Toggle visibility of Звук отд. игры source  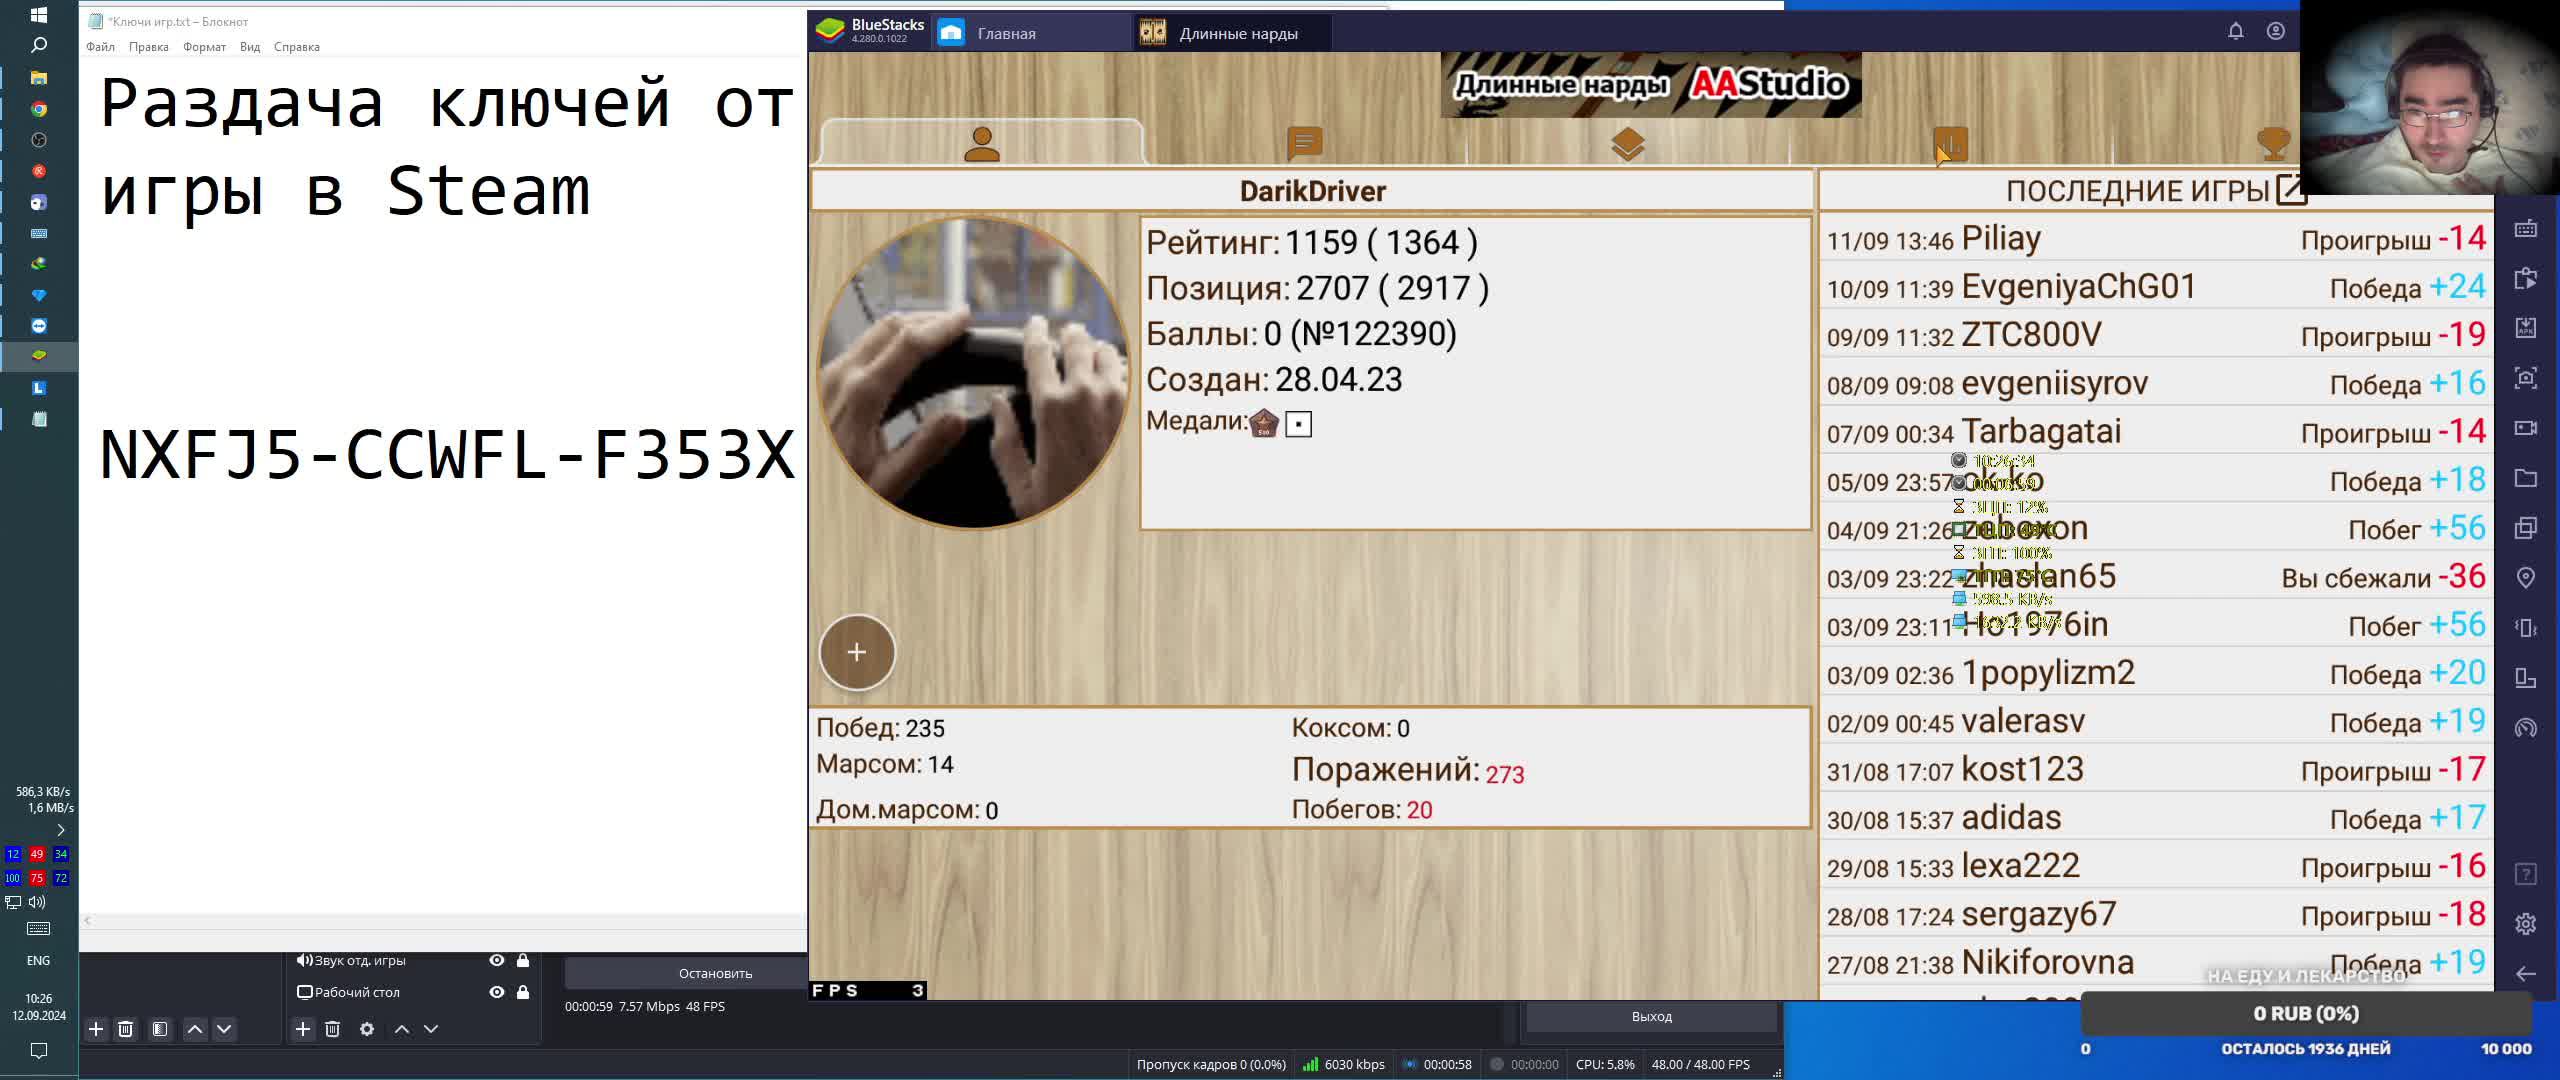496,960
